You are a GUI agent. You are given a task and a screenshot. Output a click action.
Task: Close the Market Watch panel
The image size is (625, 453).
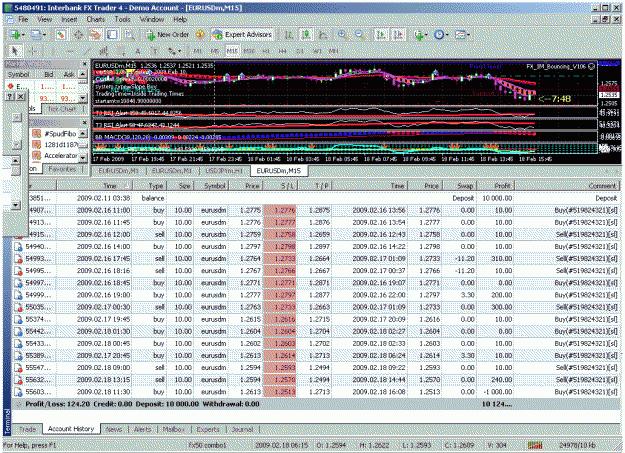(x=85, y=64)
